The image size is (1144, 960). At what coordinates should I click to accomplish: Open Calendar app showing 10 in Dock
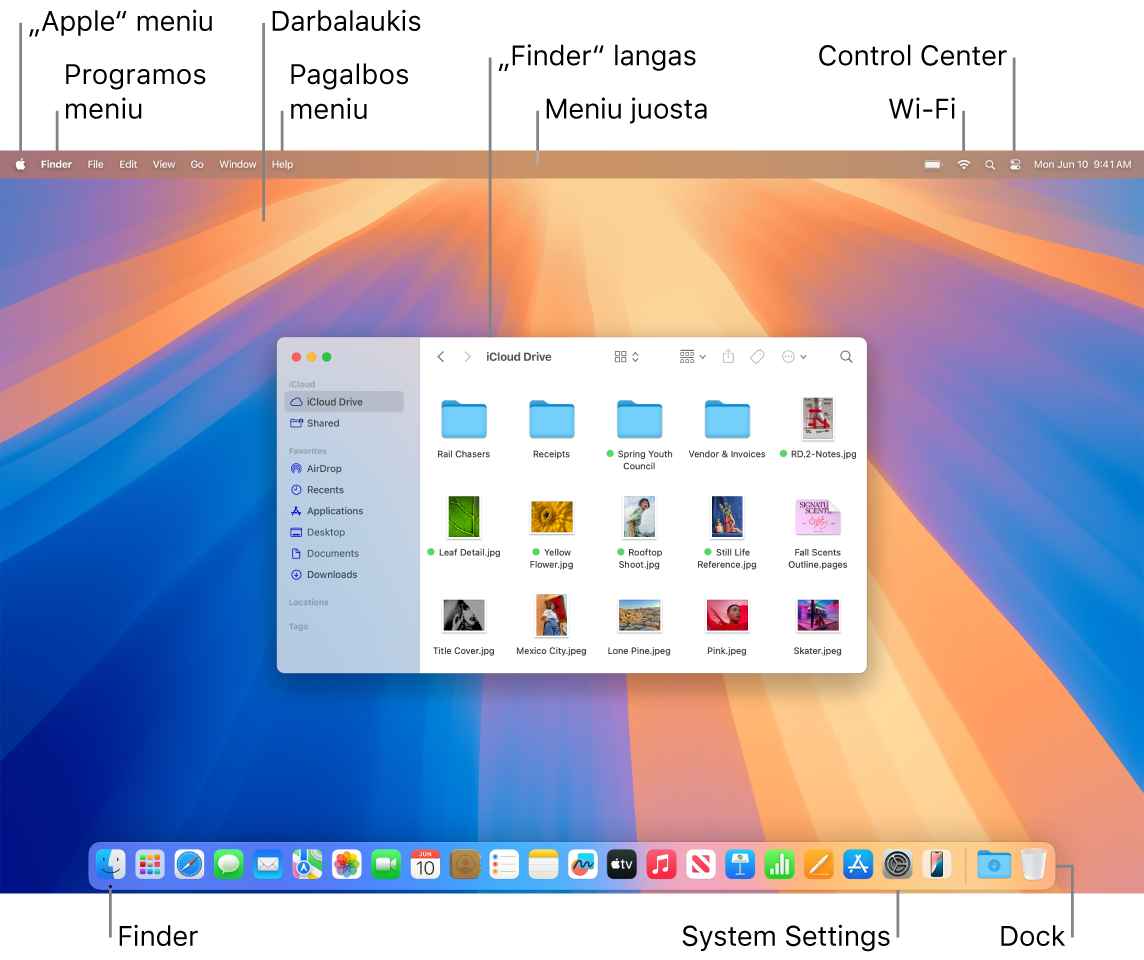[x=425, y=865]
